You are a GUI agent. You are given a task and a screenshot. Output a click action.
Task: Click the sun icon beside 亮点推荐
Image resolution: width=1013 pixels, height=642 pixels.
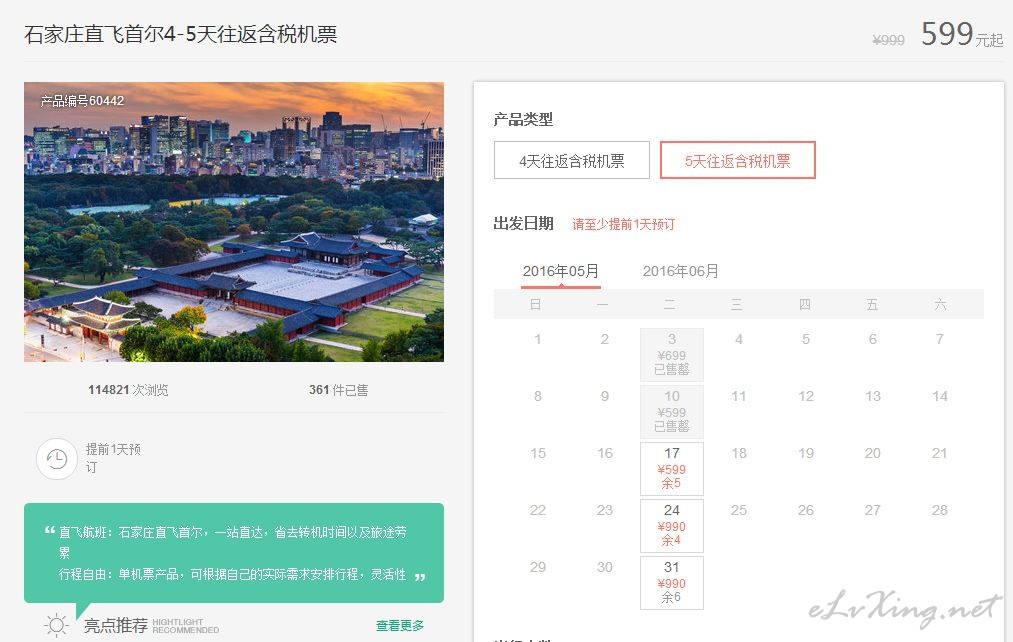pyautogui.click(x=56, y=625)
